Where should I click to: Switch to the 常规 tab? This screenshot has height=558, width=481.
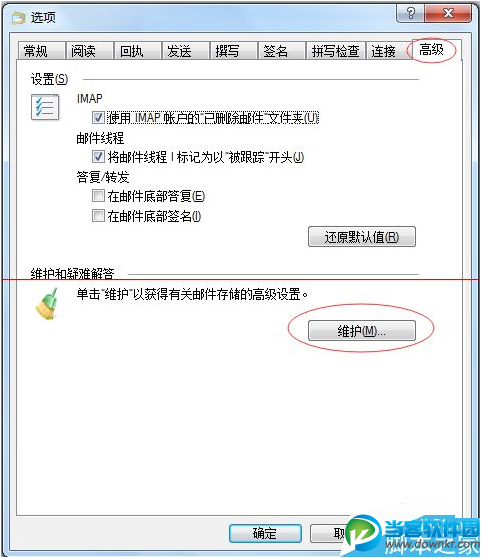(x=41, y=51)
